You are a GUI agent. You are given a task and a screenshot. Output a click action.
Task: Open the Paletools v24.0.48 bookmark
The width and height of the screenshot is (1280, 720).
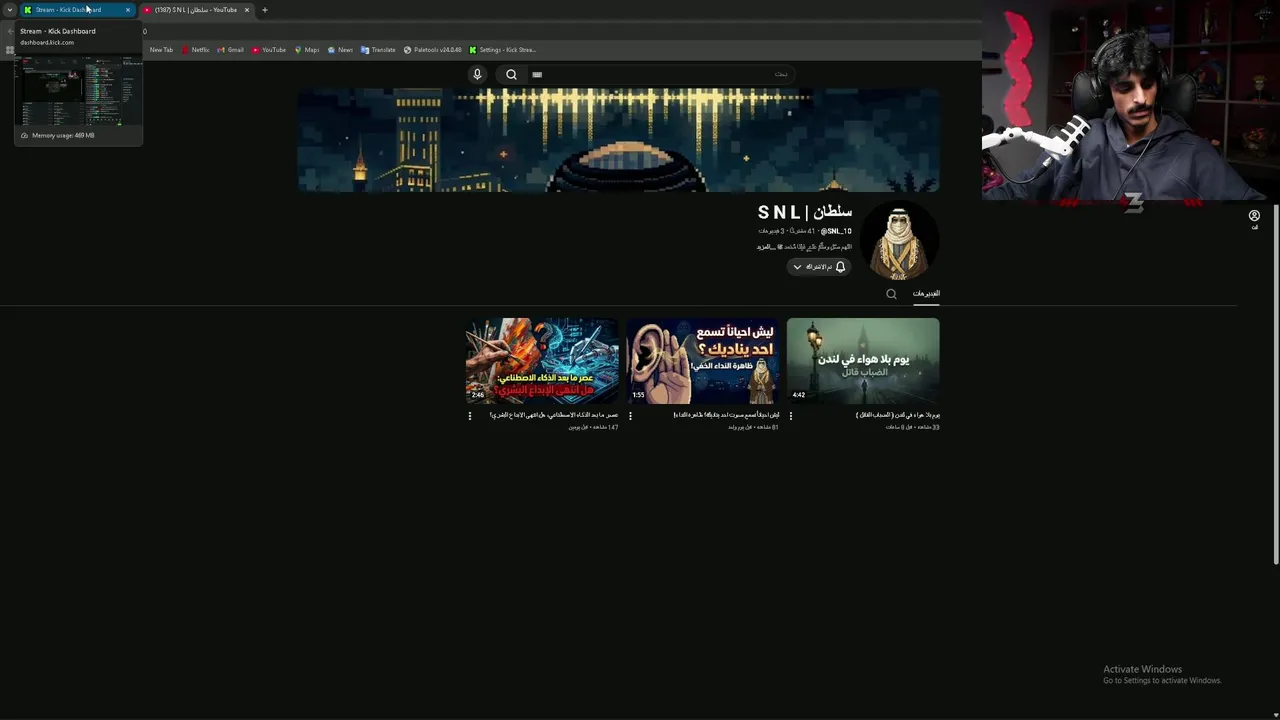(433, 50)
